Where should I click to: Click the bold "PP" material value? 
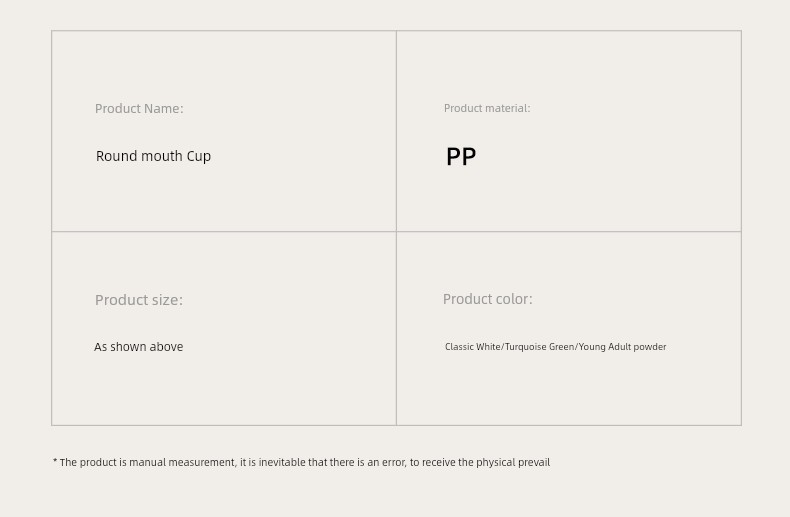(461, 157)
